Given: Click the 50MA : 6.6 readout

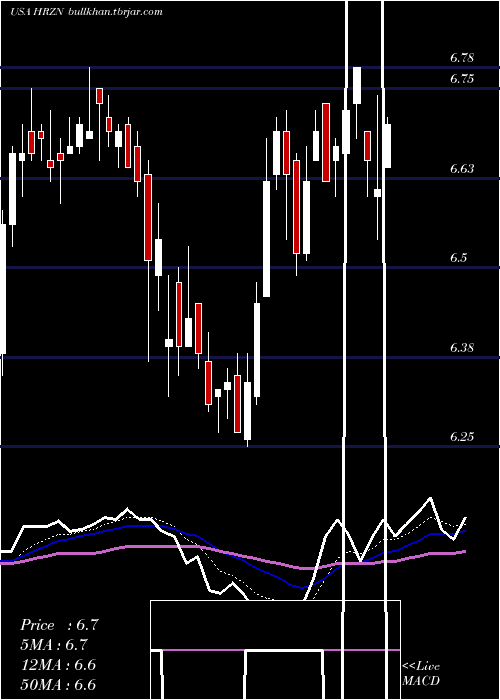Looking at the screenshot, I should coord(58,684).
